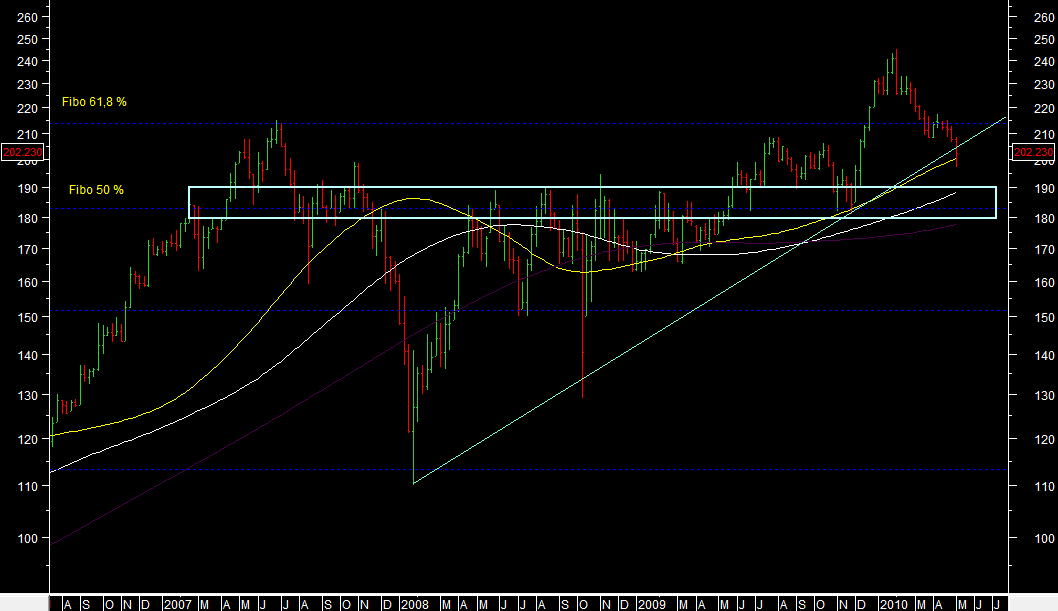Click the 260 value on the left price axis
Viewport: 1058px width, 611px height.
(x=27, y=18)
